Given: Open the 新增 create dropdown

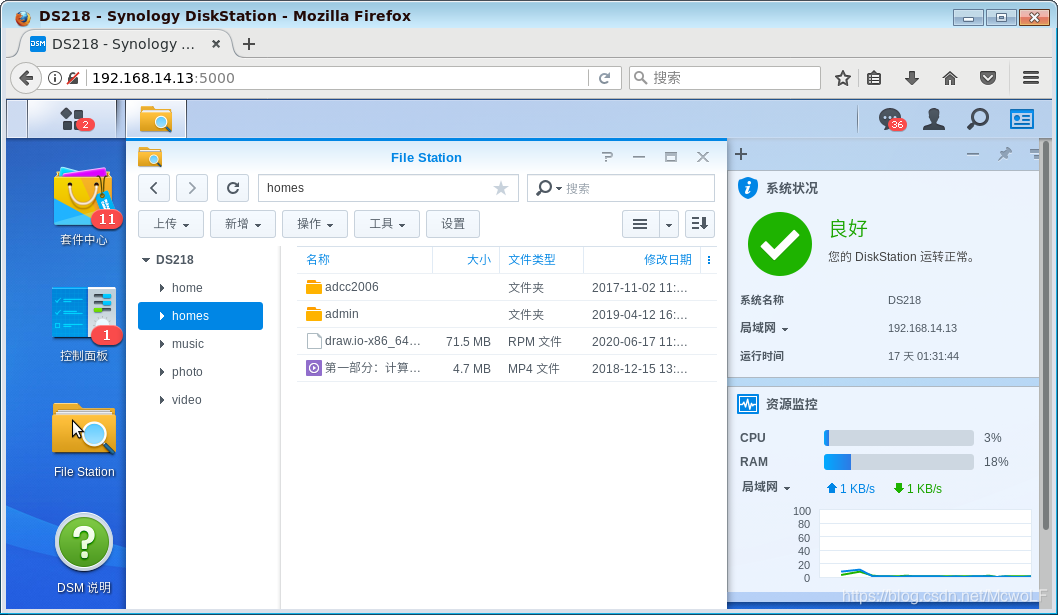Looking at the screenshot, I should (243, 223).
